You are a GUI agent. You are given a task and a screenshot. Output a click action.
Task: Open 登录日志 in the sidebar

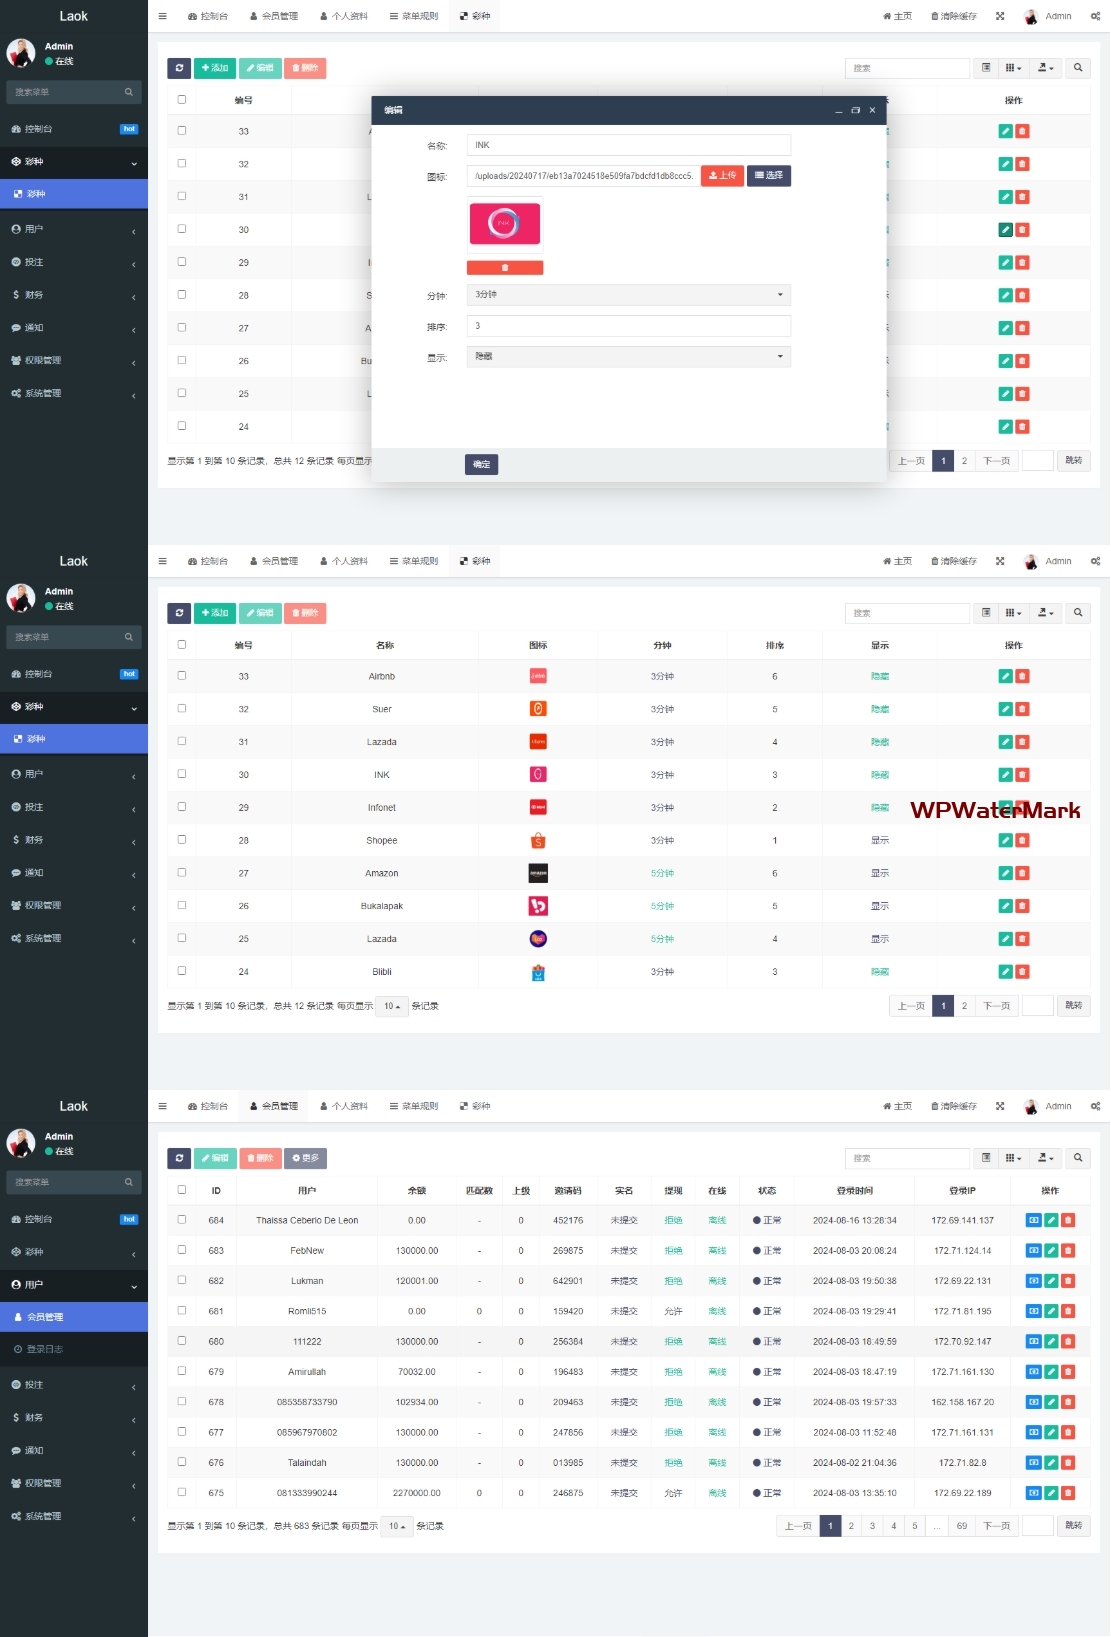[x=45, y=1349]
